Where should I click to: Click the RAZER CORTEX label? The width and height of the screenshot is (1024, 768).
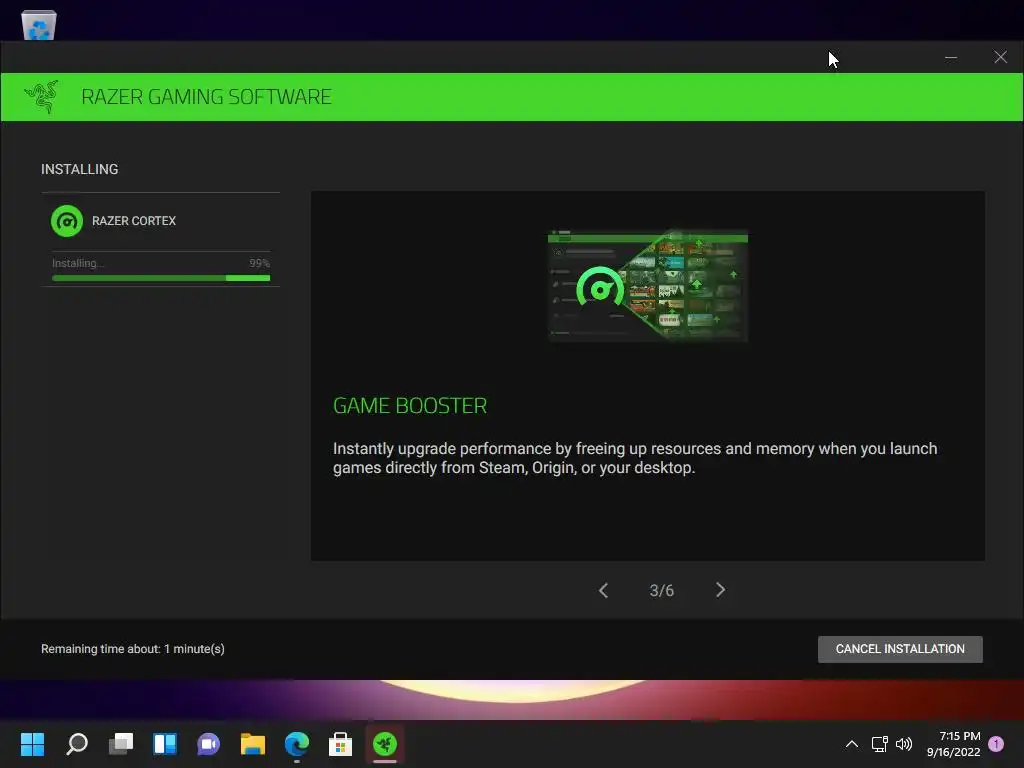[x=134, y=221]
